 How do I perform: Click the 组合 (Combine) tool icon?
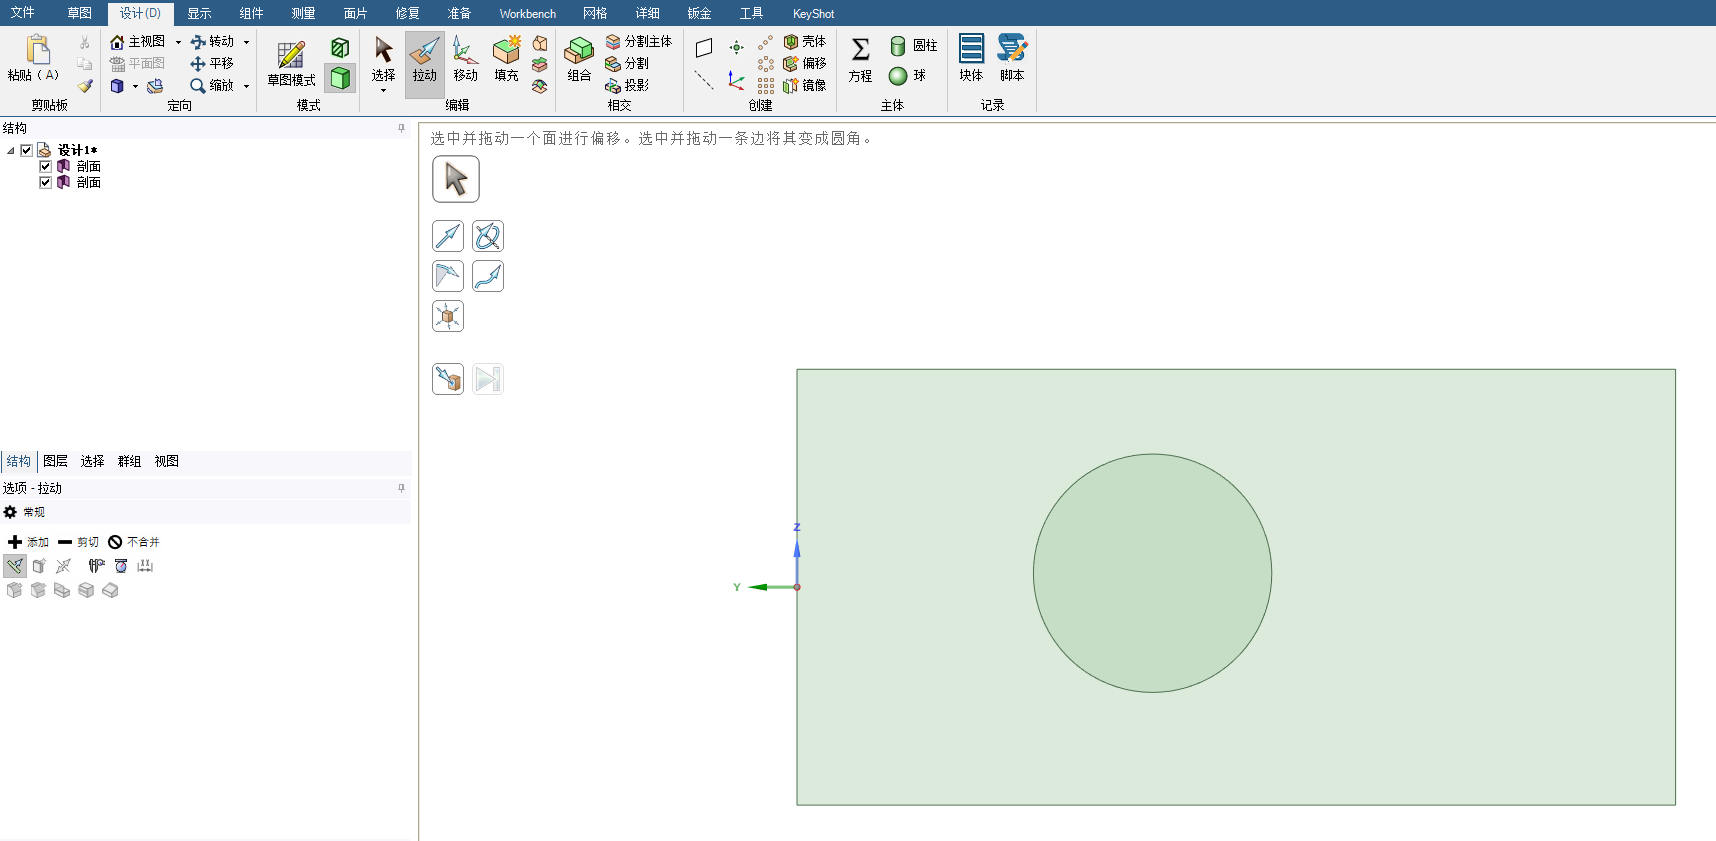579,61
